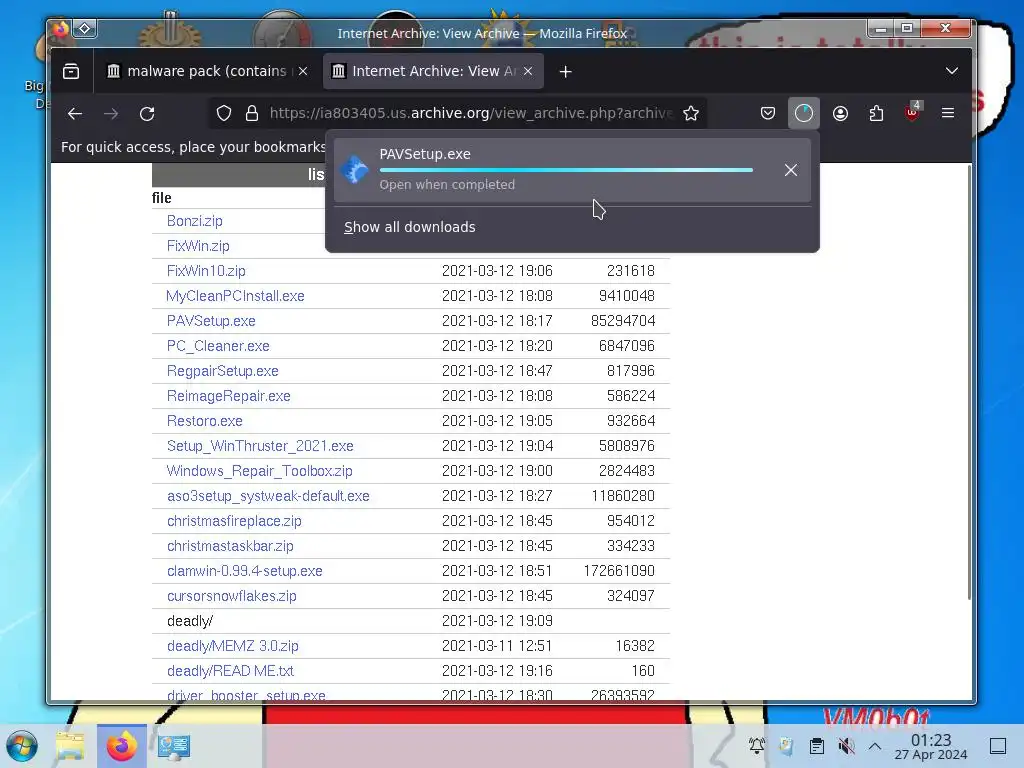Download Windows_Repair_Toolbox.zip

pyautogui.click(x=259, y=471)
